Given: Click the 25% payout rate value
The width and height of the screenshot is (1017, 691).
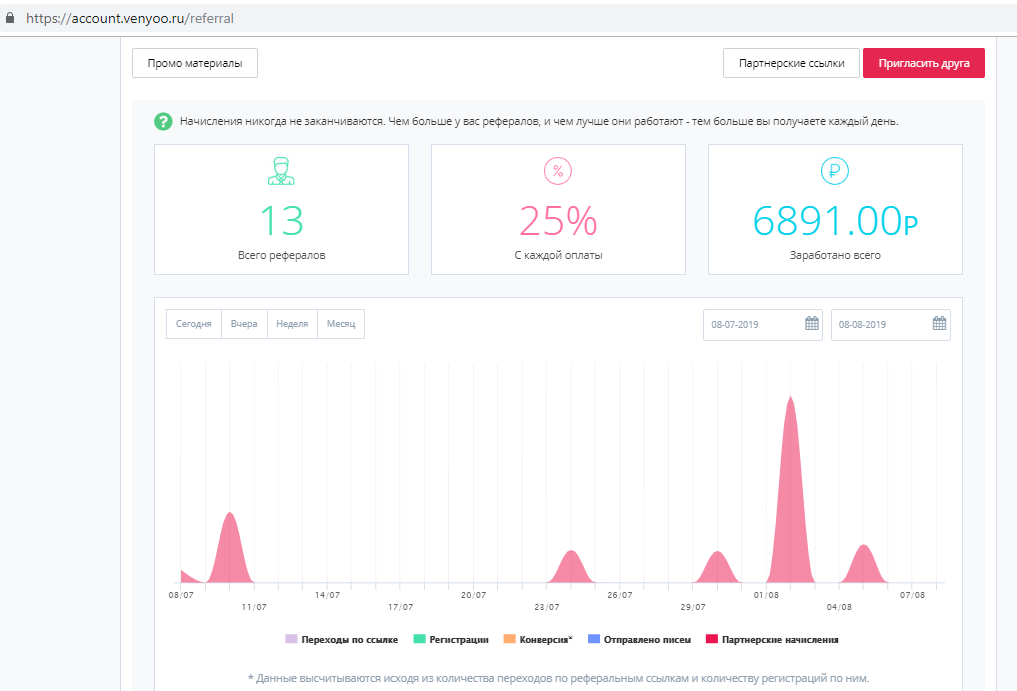Looking at the screenshot, I should tap(558, 221).
